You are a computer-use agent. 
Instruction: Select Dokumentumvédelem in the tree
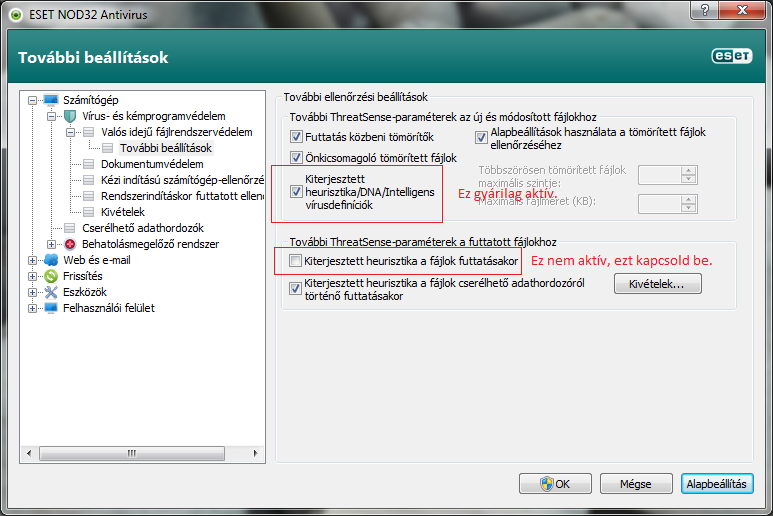coord(152,164)
